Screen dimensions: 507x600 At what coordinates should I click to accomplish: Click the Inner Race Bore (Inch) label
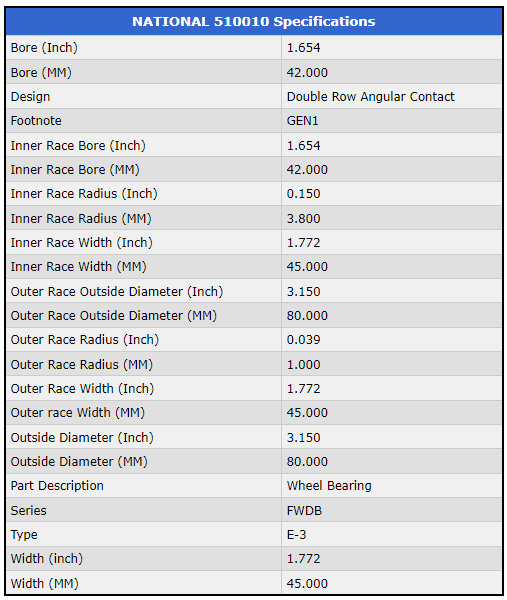click(78, 145)
